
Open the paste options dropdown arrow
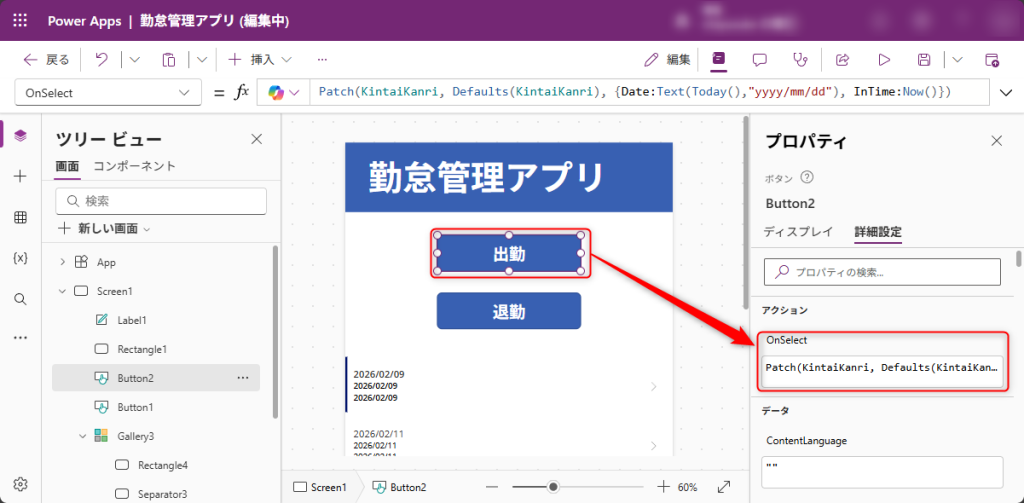[x=202, y=60]
